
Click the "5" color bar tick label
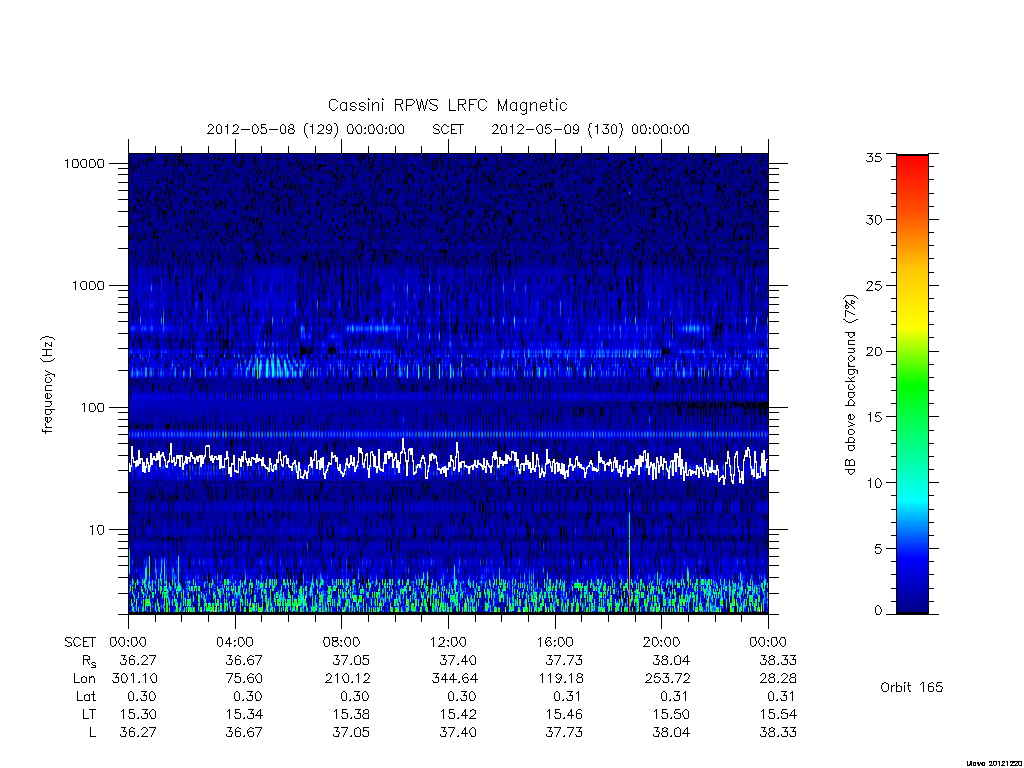tap(878, 549)
